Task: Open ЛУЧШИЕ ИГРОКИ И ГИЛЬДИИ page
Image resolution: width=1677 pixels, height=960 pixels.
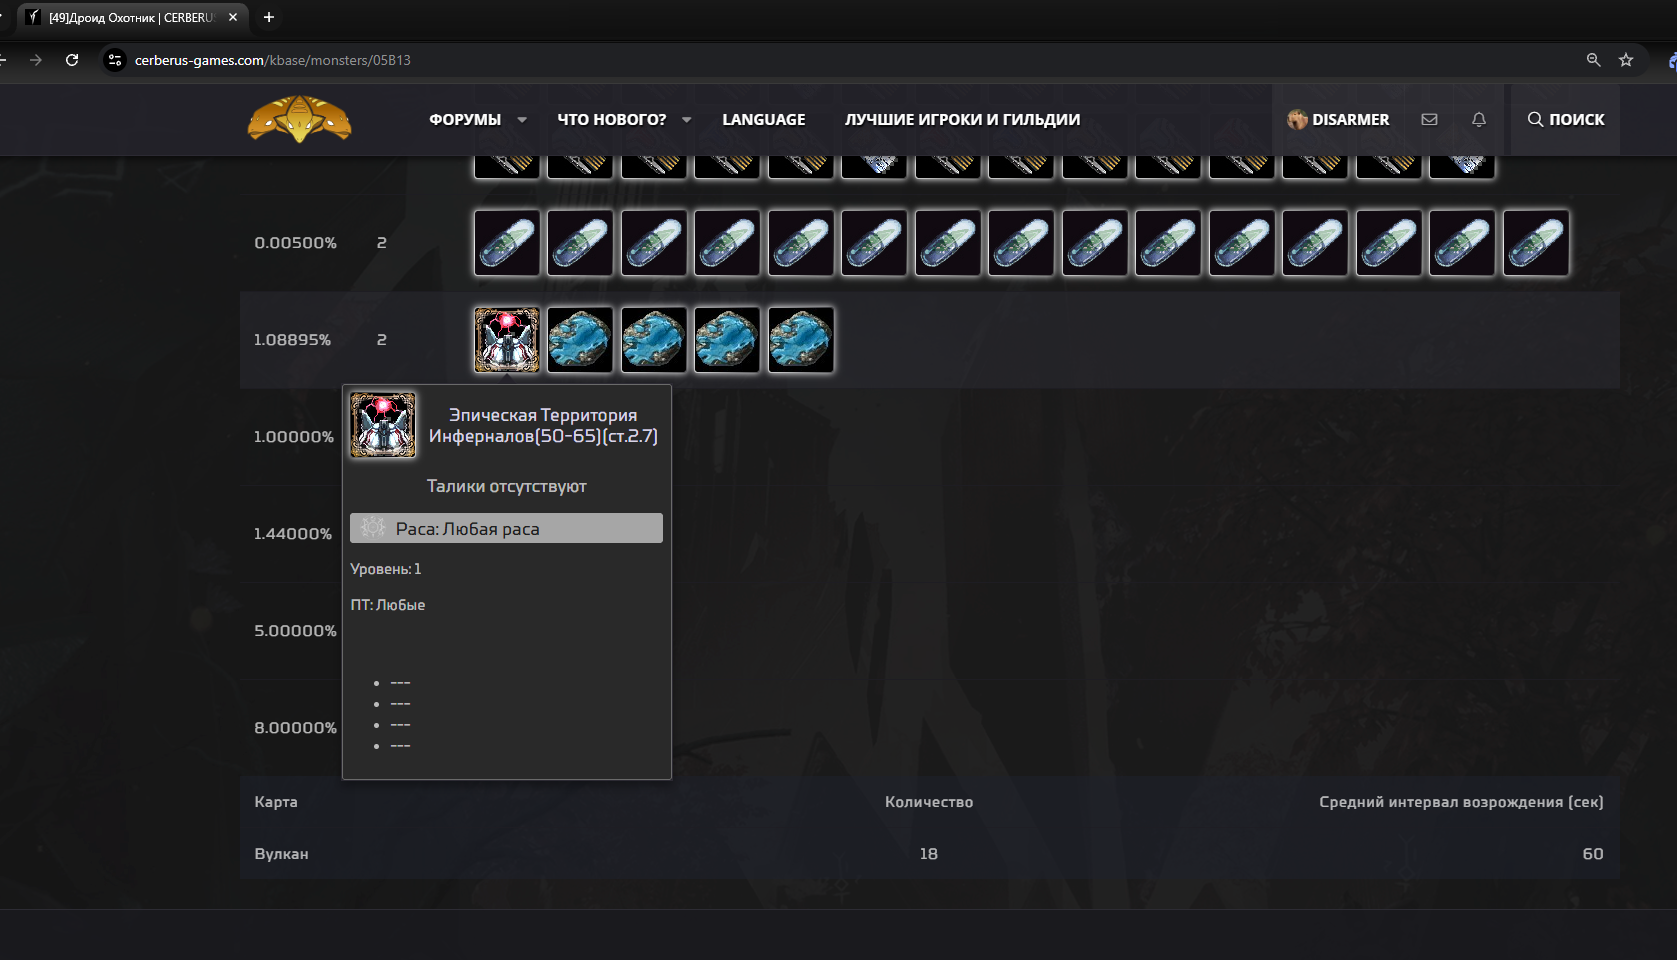Action: click(x=962, y=120)
